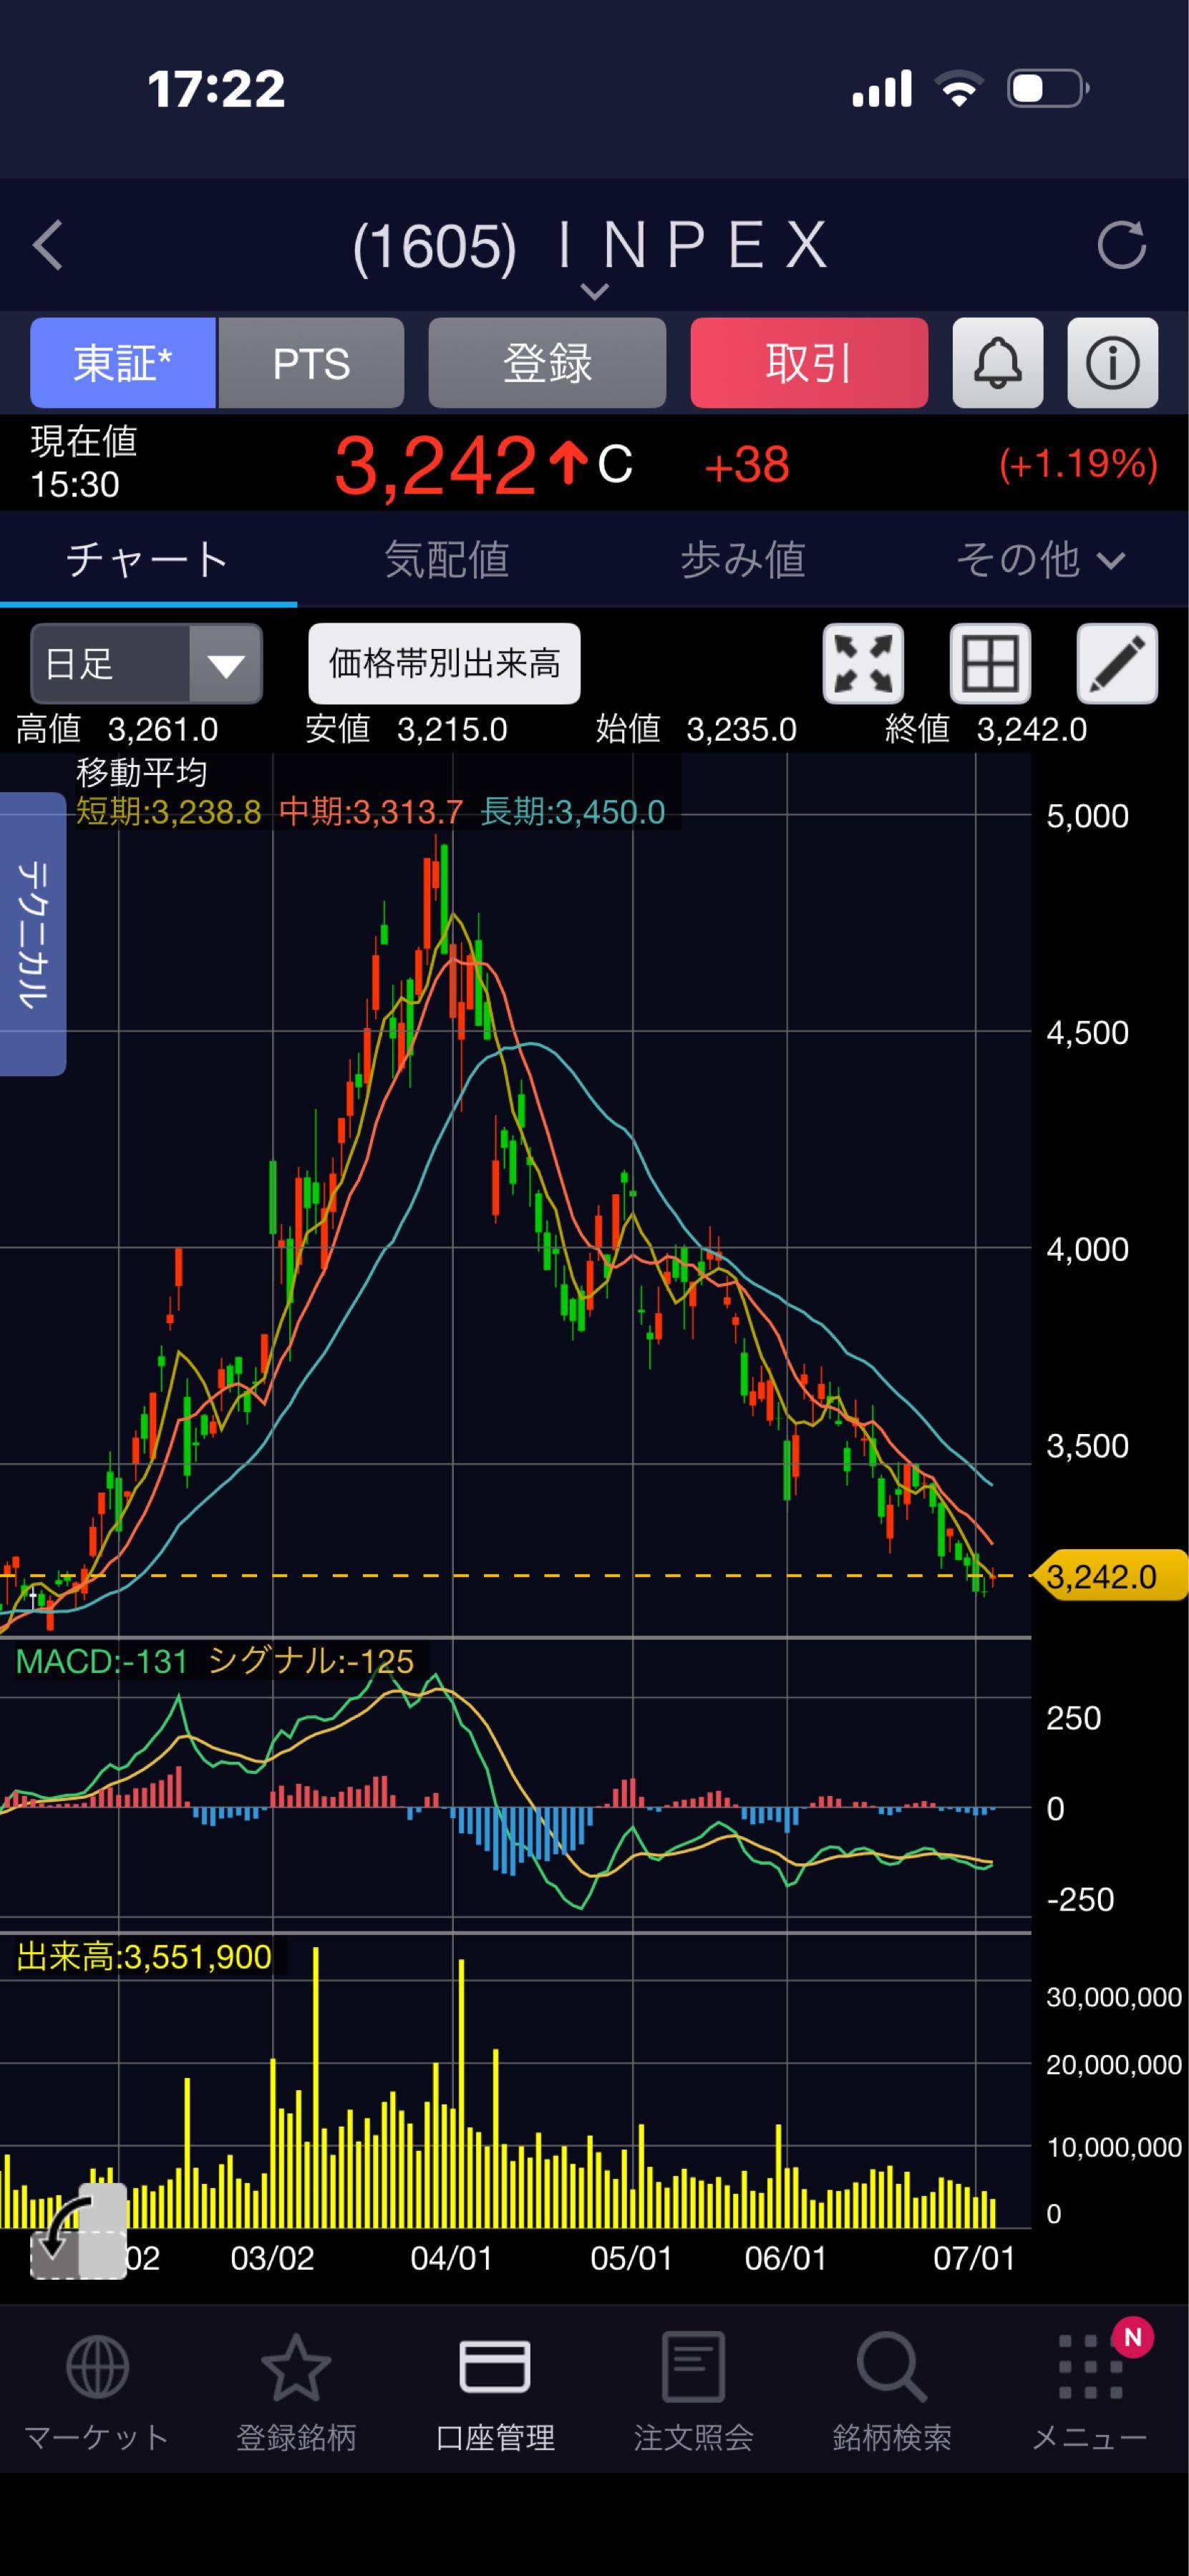The image size is (1189, 2576).
Task: Tap the red 取引 button
Action: click(x=809, y=362)
